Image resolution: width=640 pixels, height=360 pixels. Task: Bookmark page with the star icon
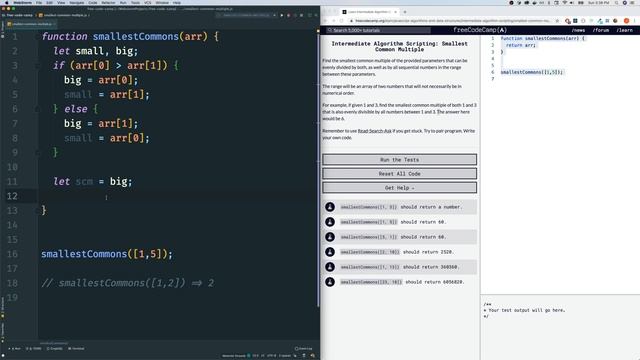[x=557, y=21]
